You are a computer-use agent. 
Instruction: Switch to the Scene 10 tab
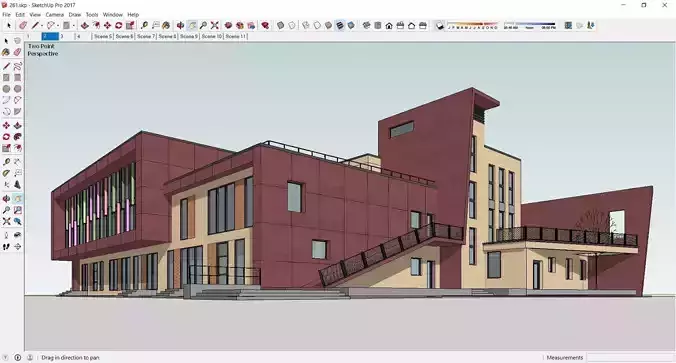click(212, 37)
